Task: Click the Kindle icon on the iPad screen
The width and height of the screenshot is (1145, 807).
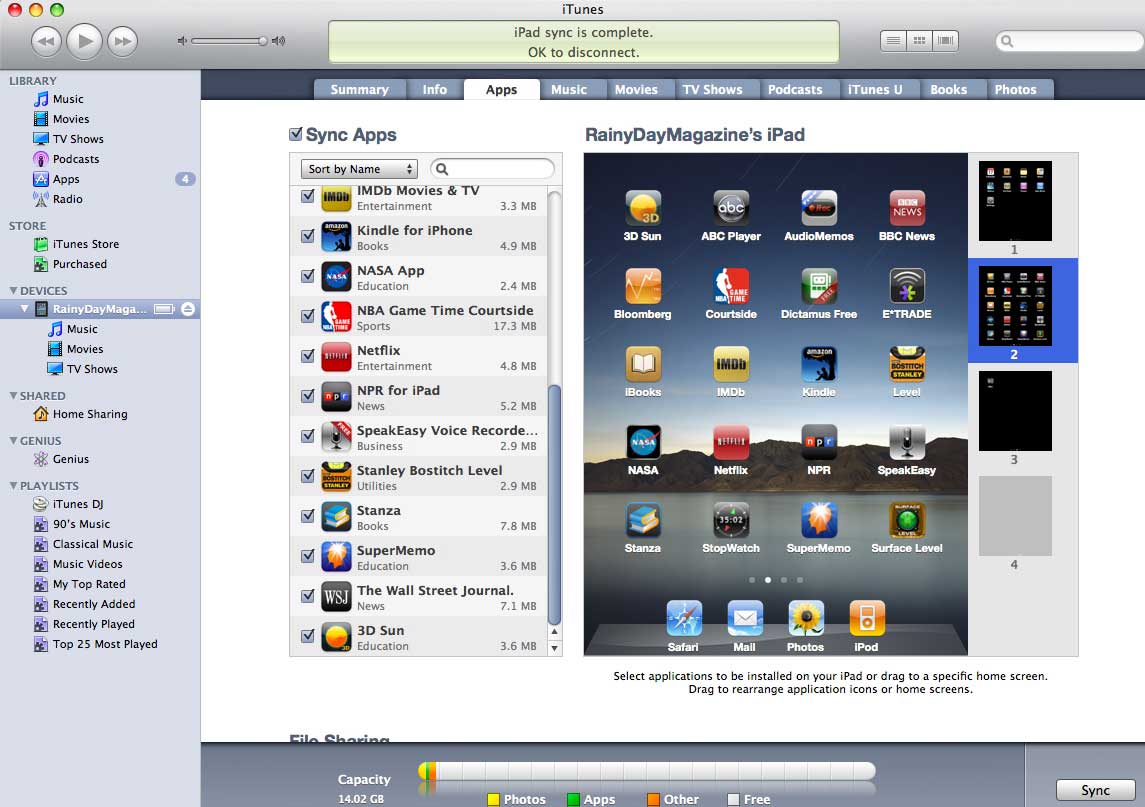Action: [819, 364]
